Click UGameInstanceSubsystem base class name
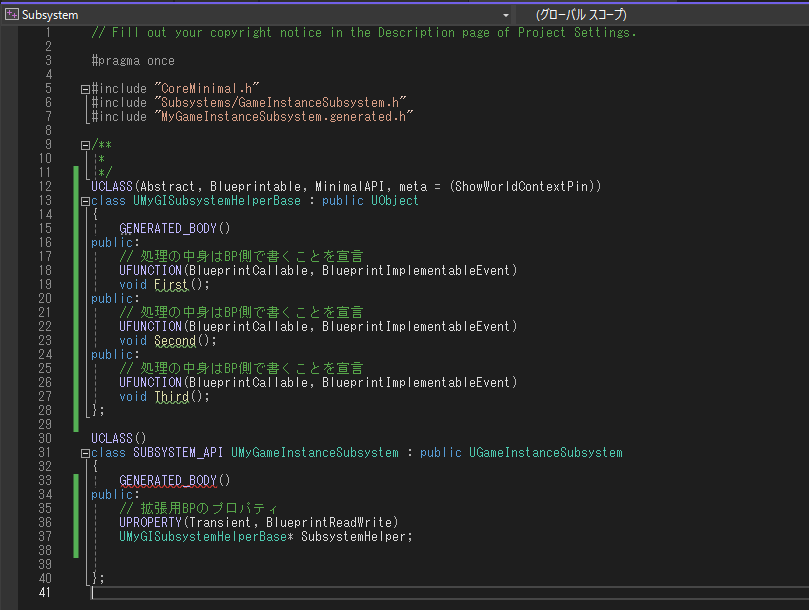The height and width of the screenshot is (610, 809). coord(545,453)
